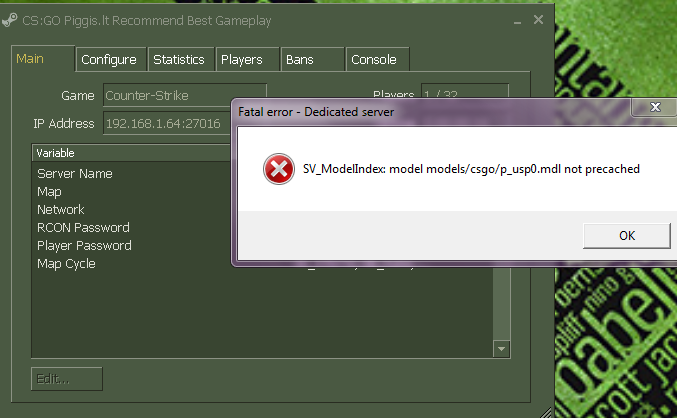Minimize the dedicated server window

[x=517, y=20]
